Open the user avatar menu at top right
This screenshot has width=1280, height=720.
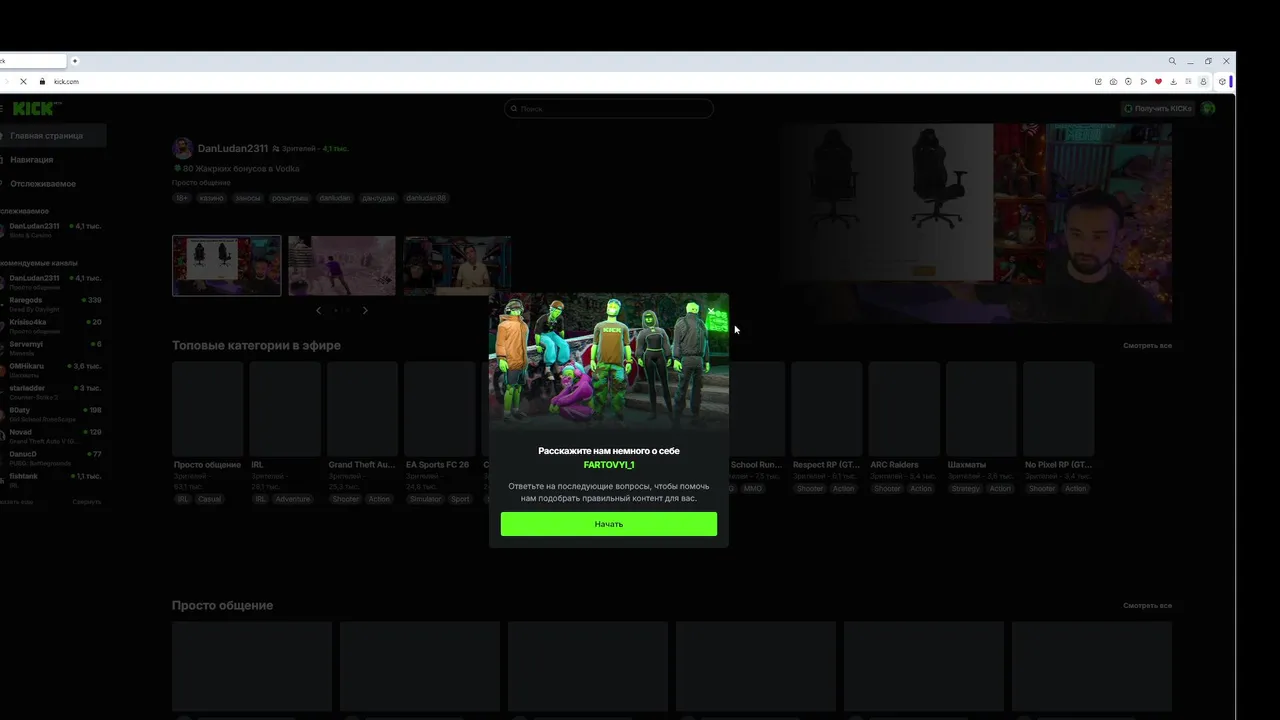point(1208,108)
